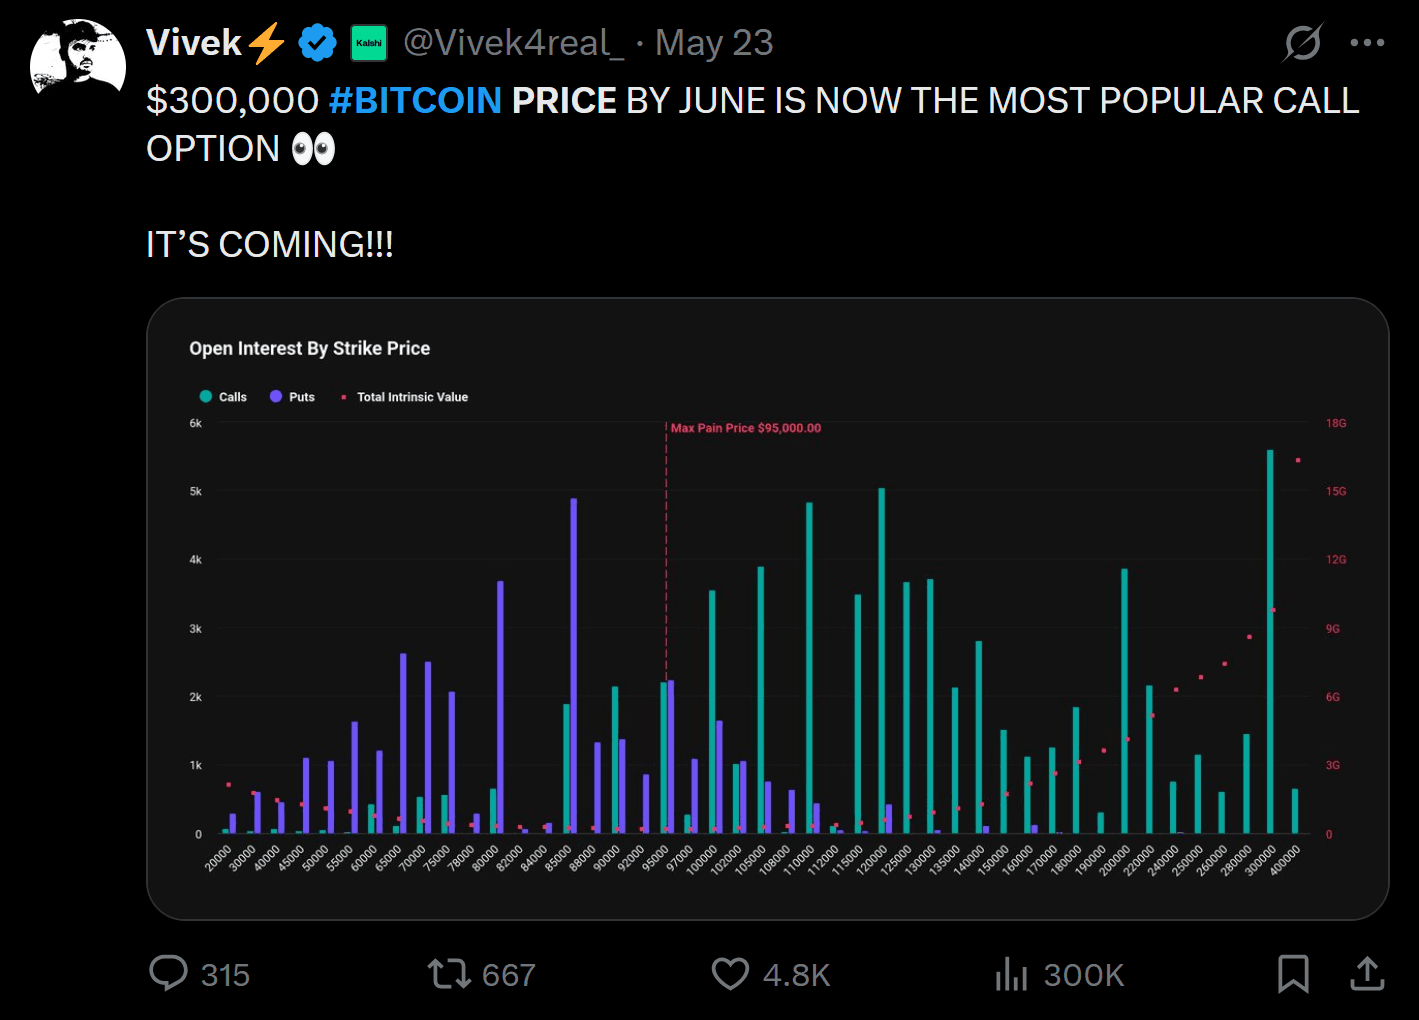Click the Max Pain Price $95,000.00 marker

coord(745,428)
